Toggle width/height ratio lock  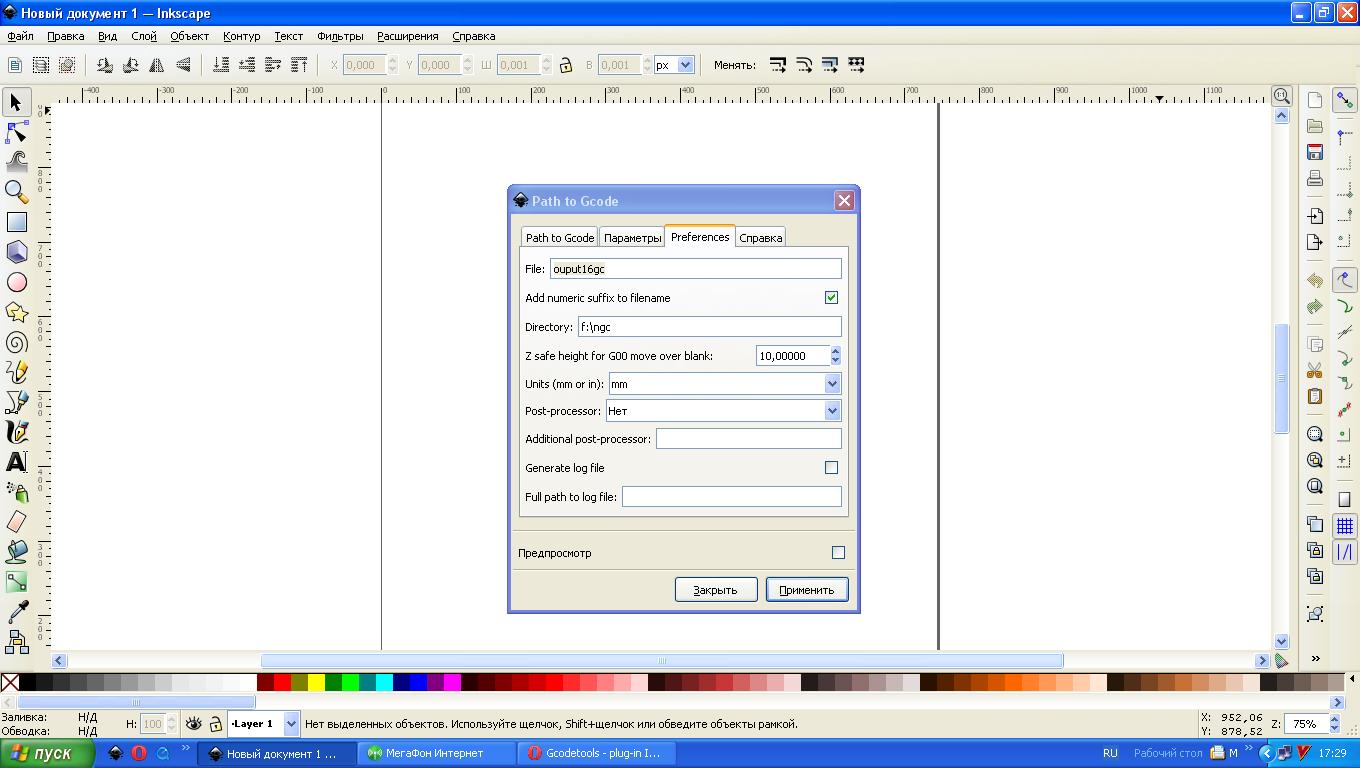[566, 65]
